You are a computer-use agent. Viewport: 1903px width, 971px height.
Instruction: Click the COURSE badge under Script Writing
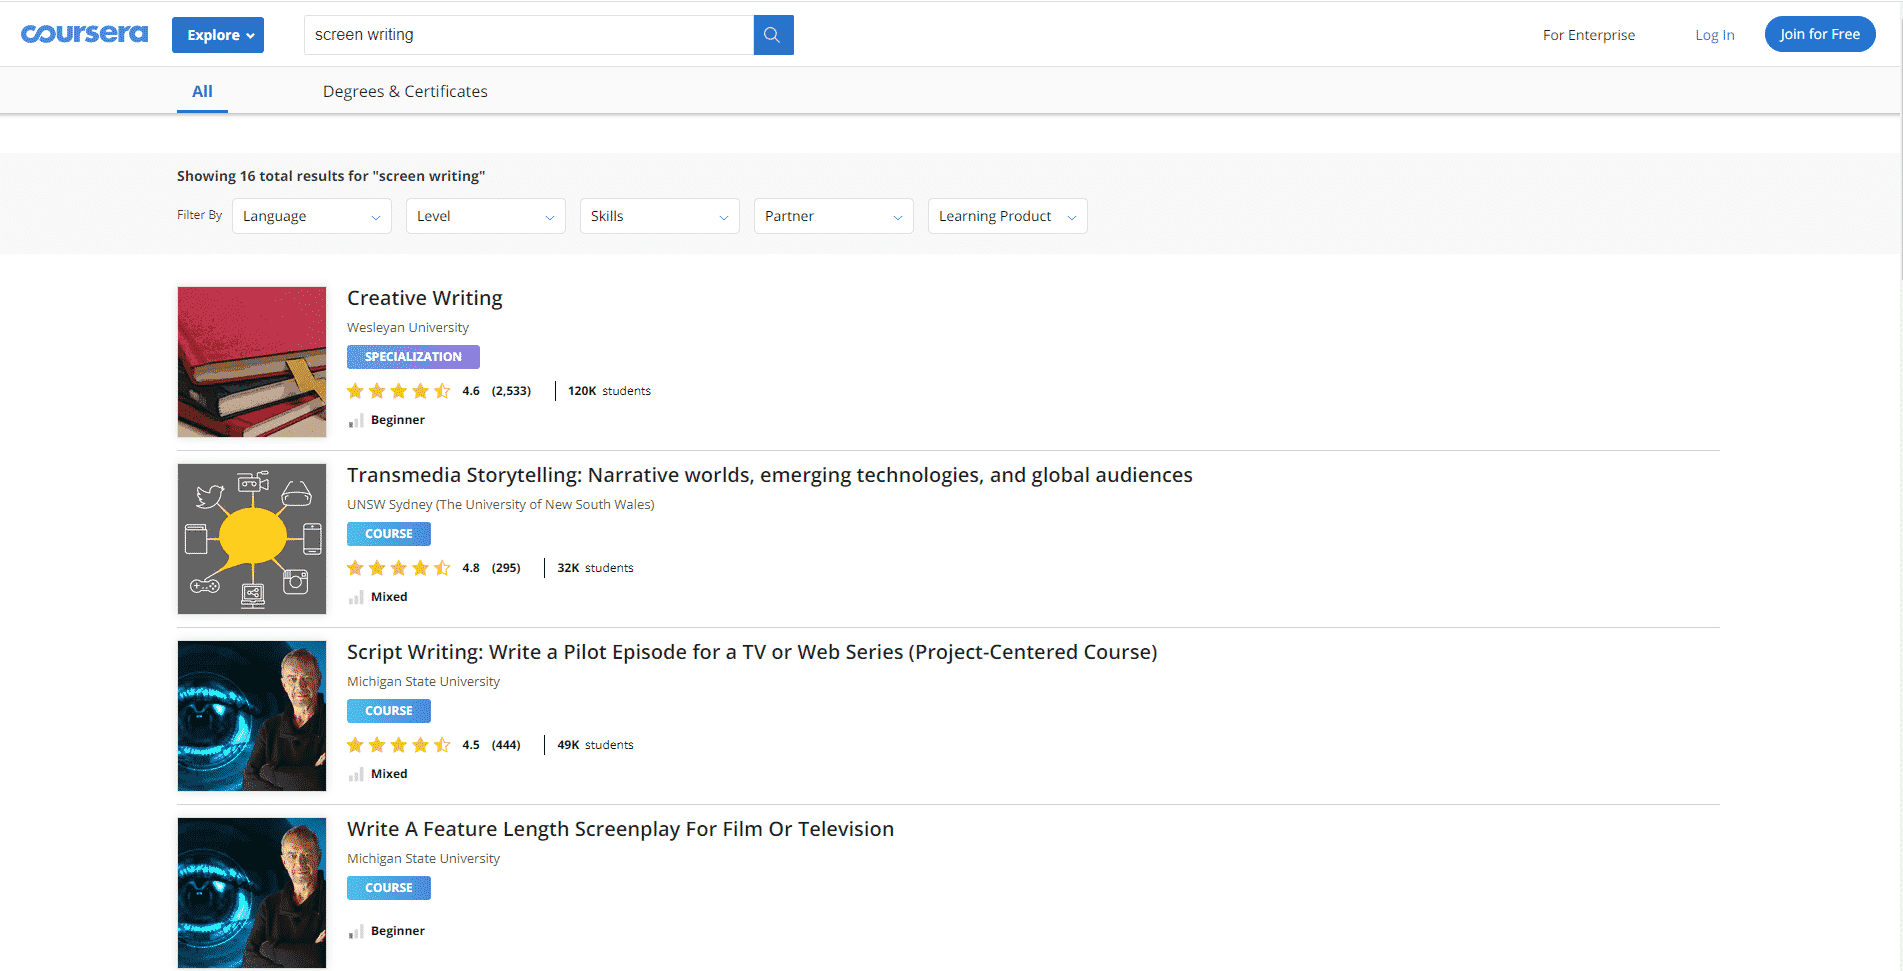389,711
